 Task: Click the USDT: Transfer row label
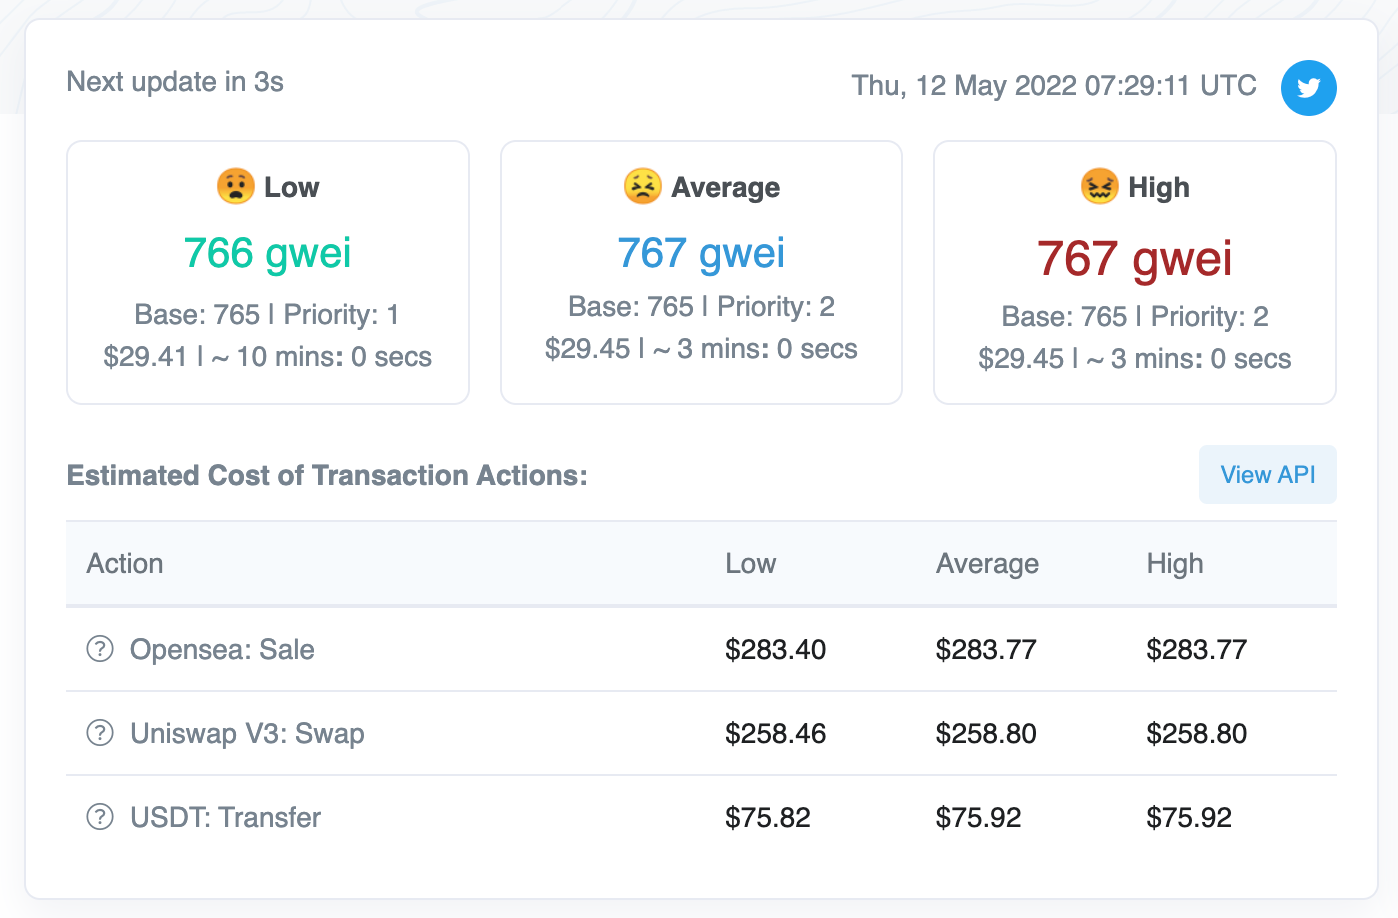click(225, 818)
